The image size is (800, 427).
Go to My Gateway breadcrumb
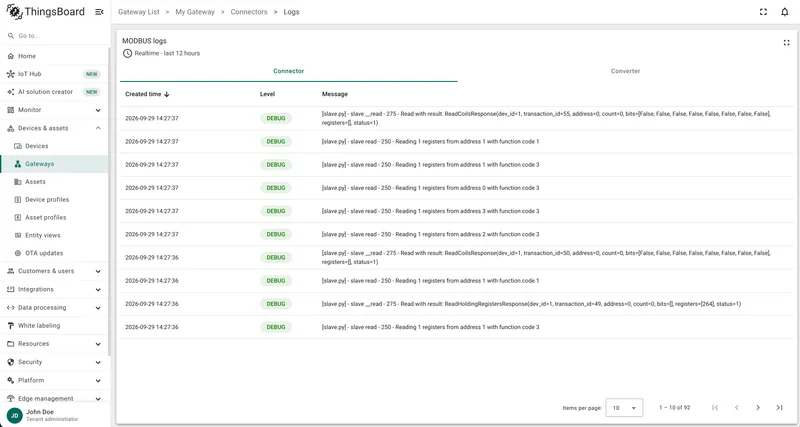pyautogui.click(x=195, y=12)
